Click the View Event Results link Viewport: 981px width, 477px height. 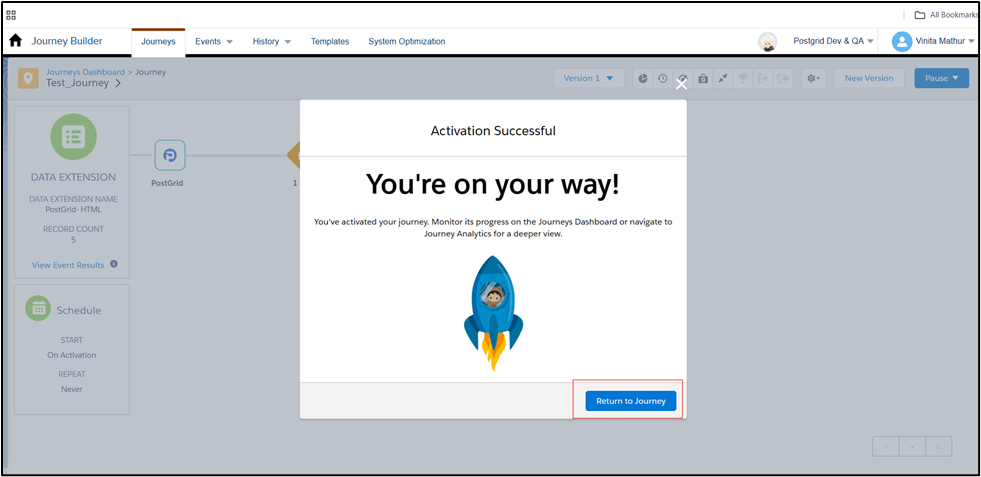(x=68, y=265)
